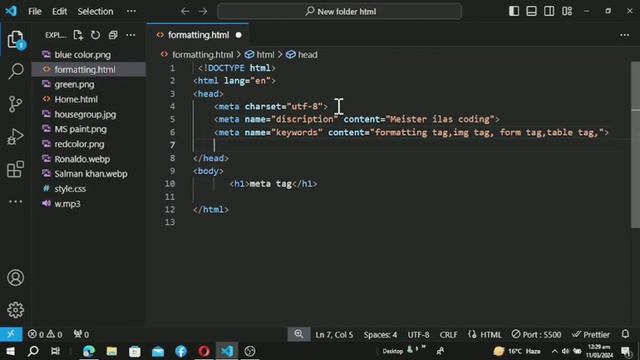Image resolution: width=640 pixels, height=360 pixels.
Task: Click the zoom magnifier in status bar
Action: pyautogui.click(x=299, y=334)
